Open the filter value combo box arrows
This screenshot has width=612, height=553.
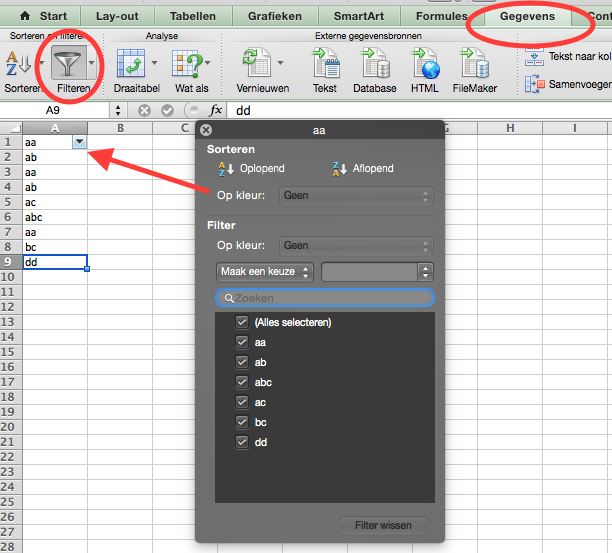(425, 272)
